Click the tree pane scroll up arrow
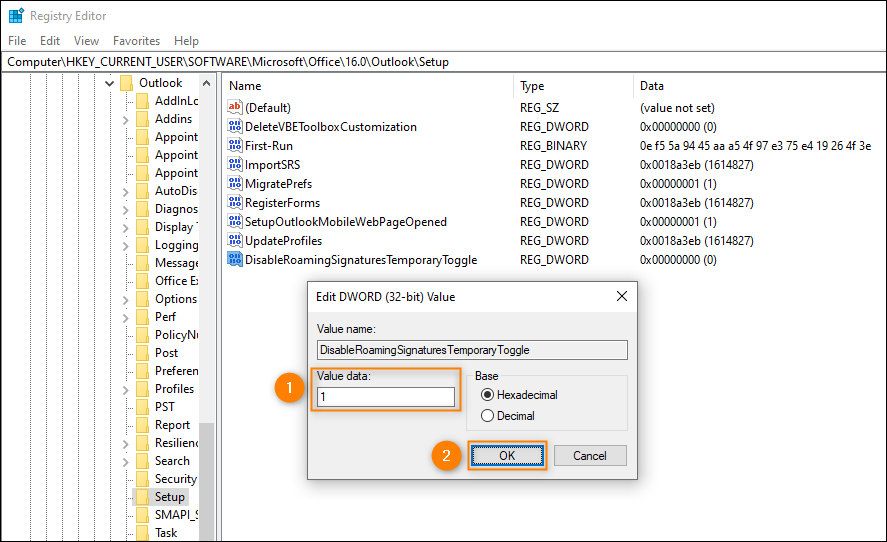The height and width of the screenshot is (542, 887). tap(206, 83)
